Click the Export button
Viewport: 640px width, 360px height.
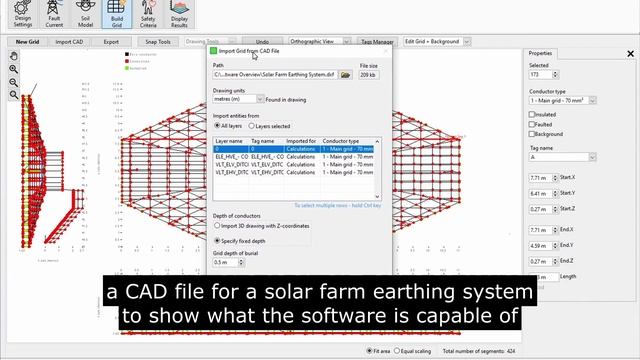point(111,42)
